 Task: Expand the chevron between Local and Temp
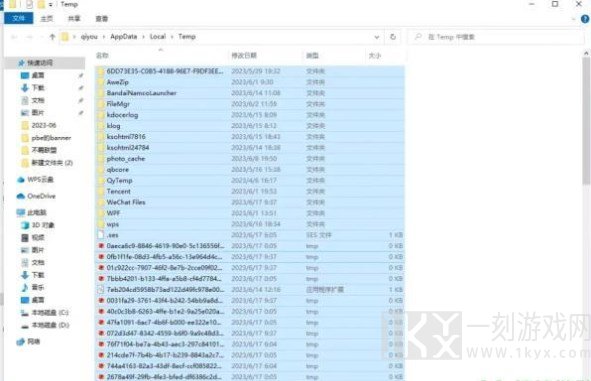(x=172, y=37)
